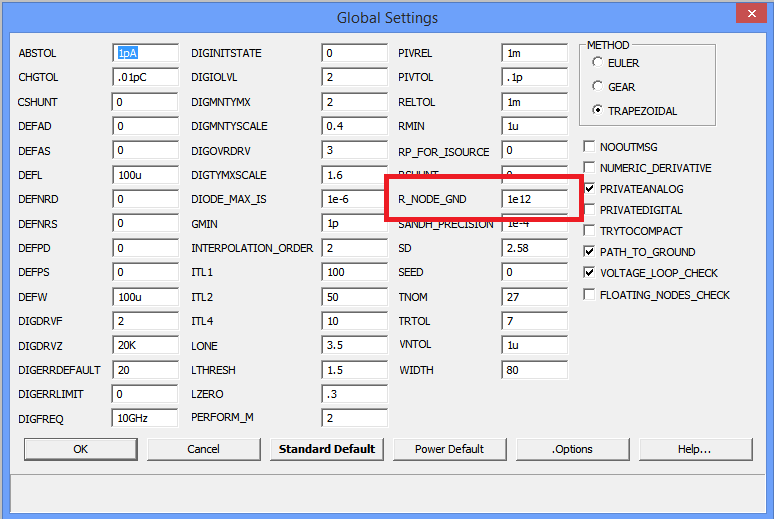Disable the PATH_TO_GROUND checkbox
The image size is (774, 519).
click(590, 252)
